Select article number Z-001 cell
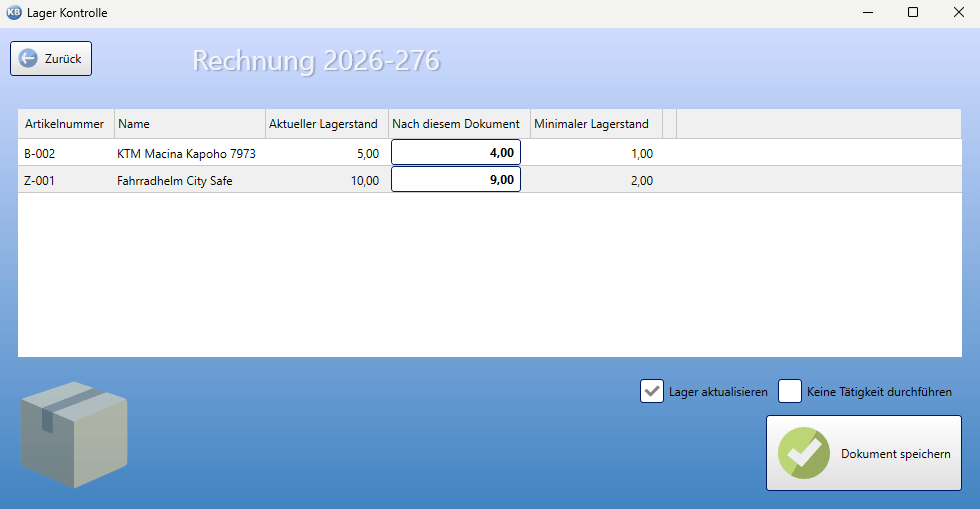Viewport: 980px width, 509px height. point(39,181)
